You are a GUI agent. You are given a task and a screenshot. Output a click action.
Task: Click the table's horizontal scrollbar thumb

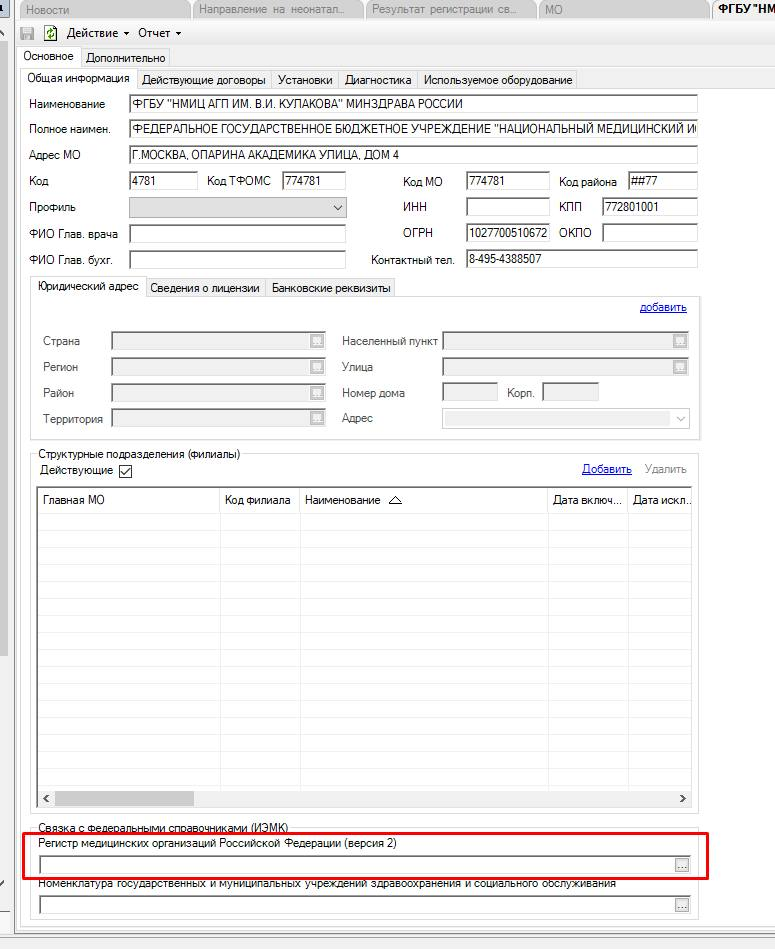pyautogui.click(x=124, y=798)
